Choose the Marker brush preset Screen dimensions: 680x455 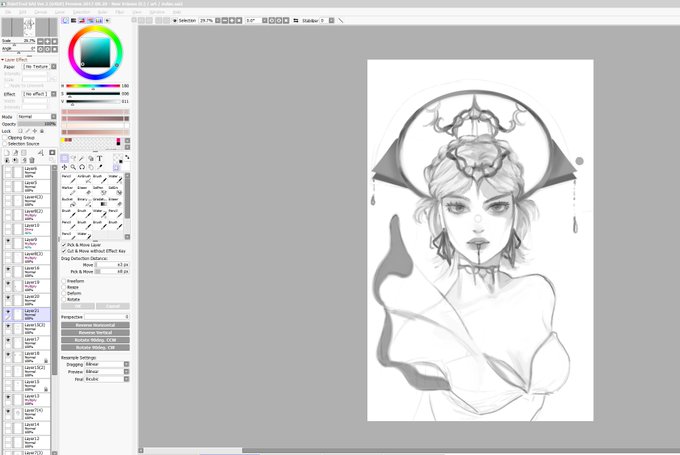(69, 190)
